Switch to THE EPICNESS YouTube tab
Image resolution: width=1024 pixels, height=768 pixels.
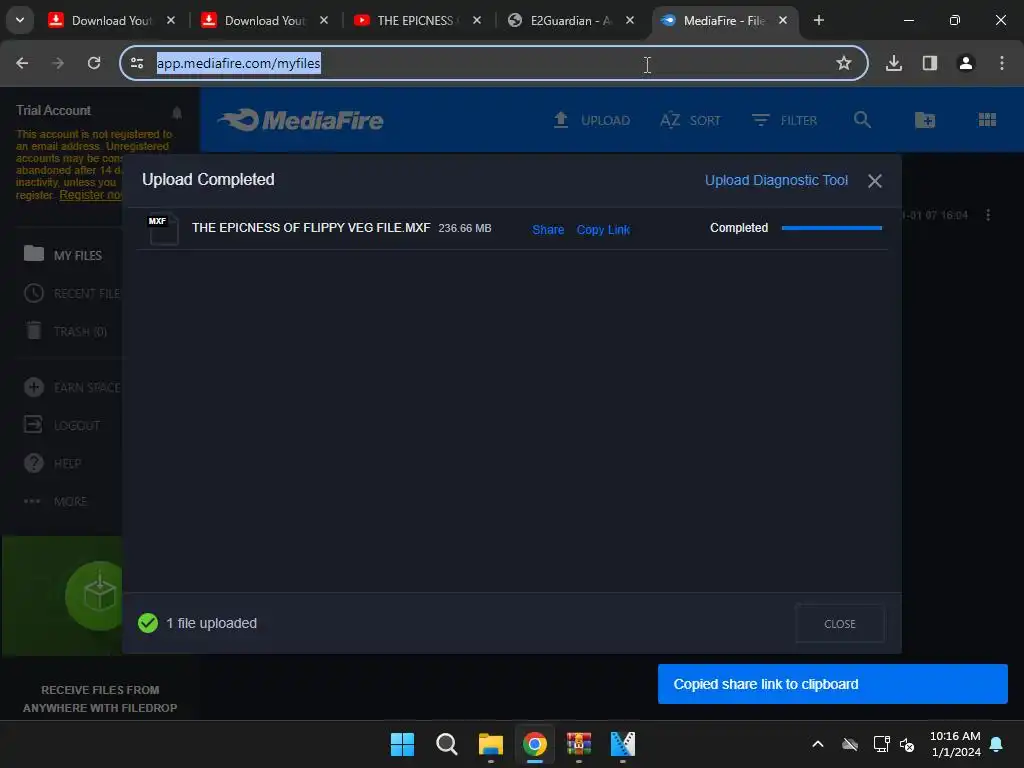pyautogui.click(x=417, y=20)
